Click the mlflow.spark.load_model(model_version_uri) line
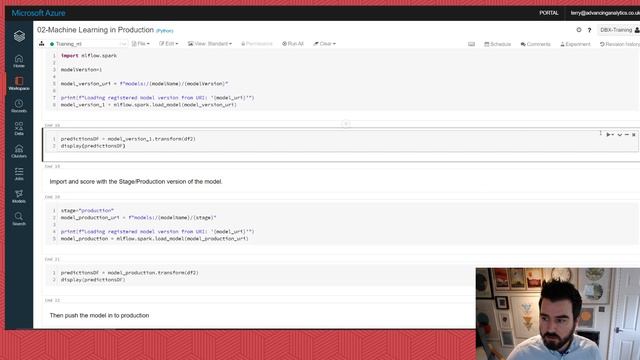The width and height of the screenshot is (640, 360). (149, 104)
